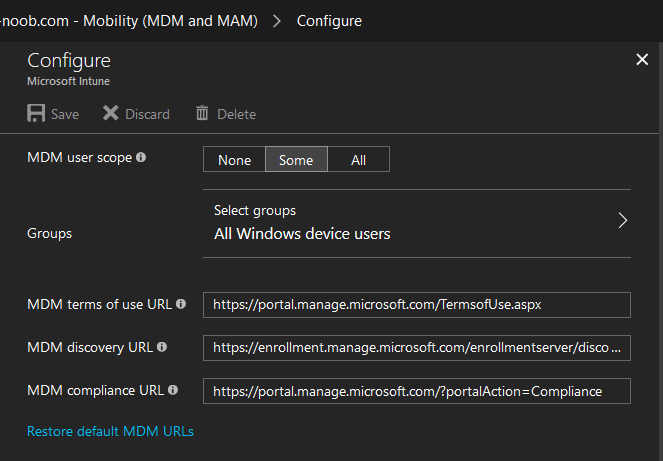Click info icon beside MDM terms of use URL
The image size is (663, 461).
coord(181,304)
